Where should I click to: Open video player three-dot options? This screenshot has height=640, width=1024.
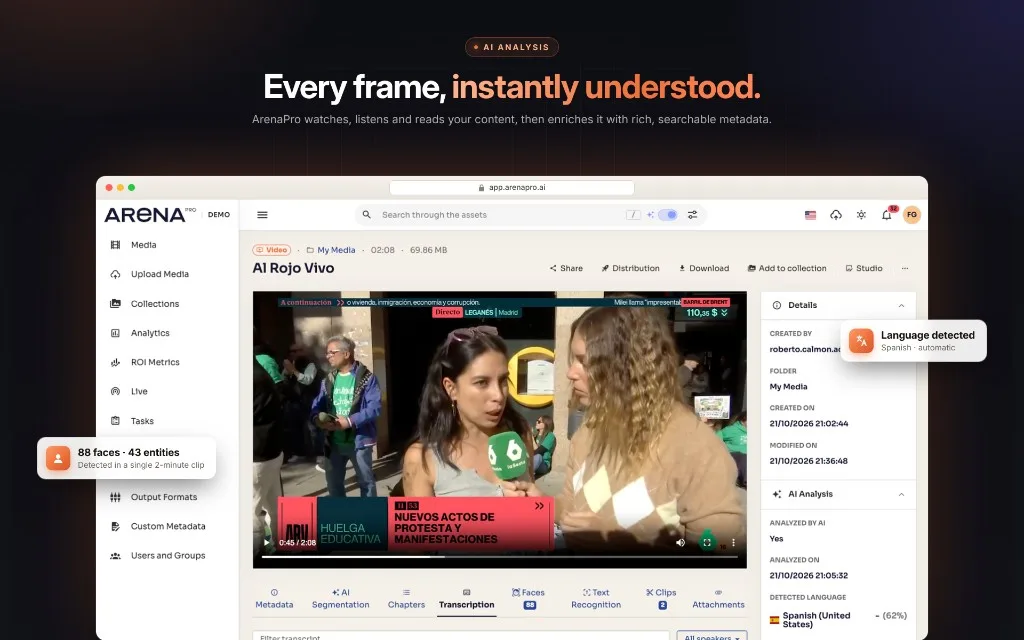pos(733,543)
